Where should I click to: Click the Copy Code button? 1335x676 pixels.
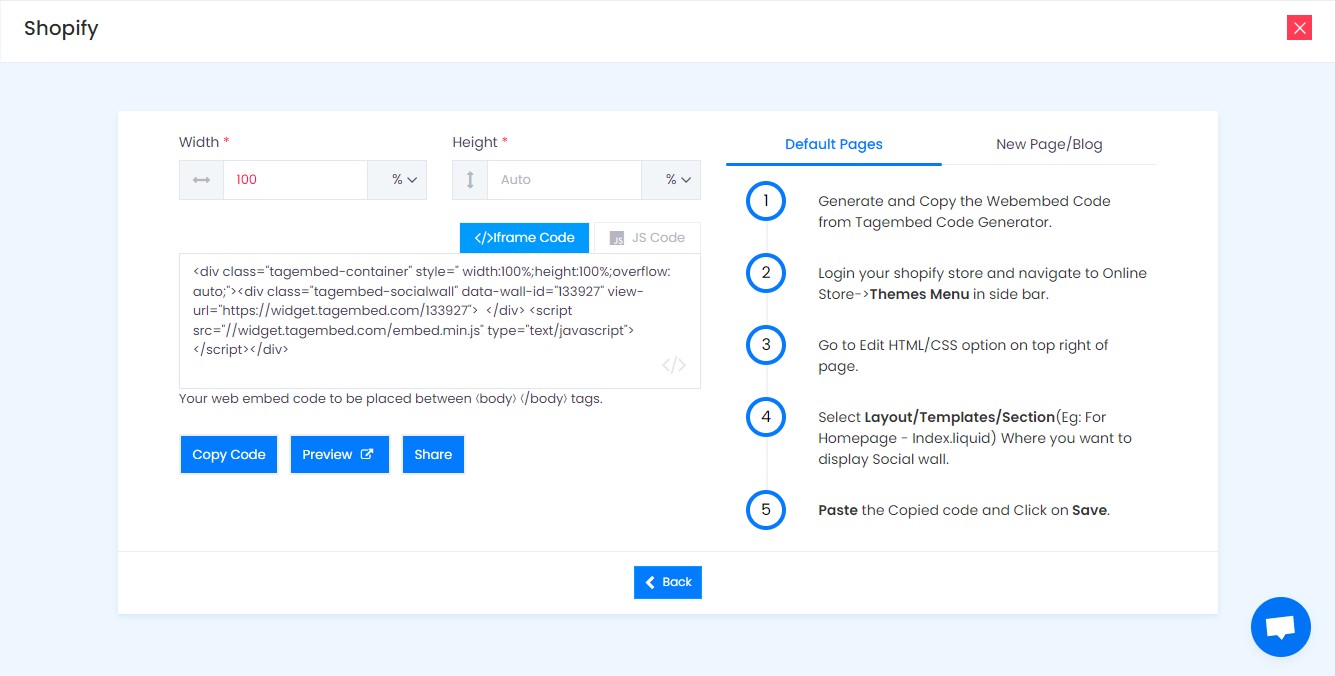point(229,454)
